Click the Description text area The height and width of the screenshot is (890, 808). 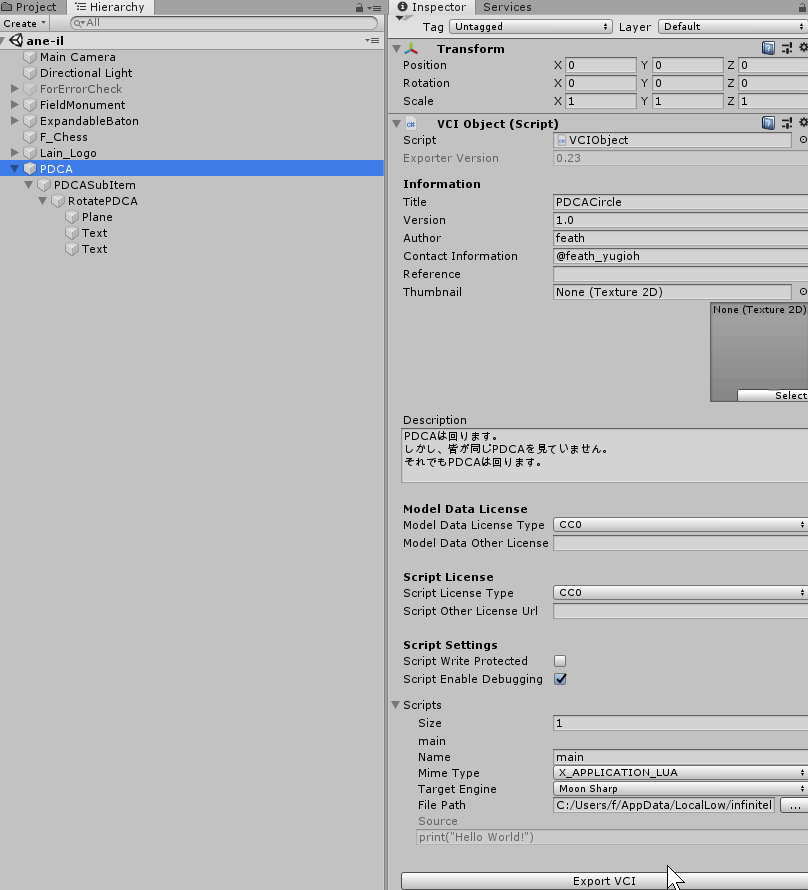pos(605,456)
